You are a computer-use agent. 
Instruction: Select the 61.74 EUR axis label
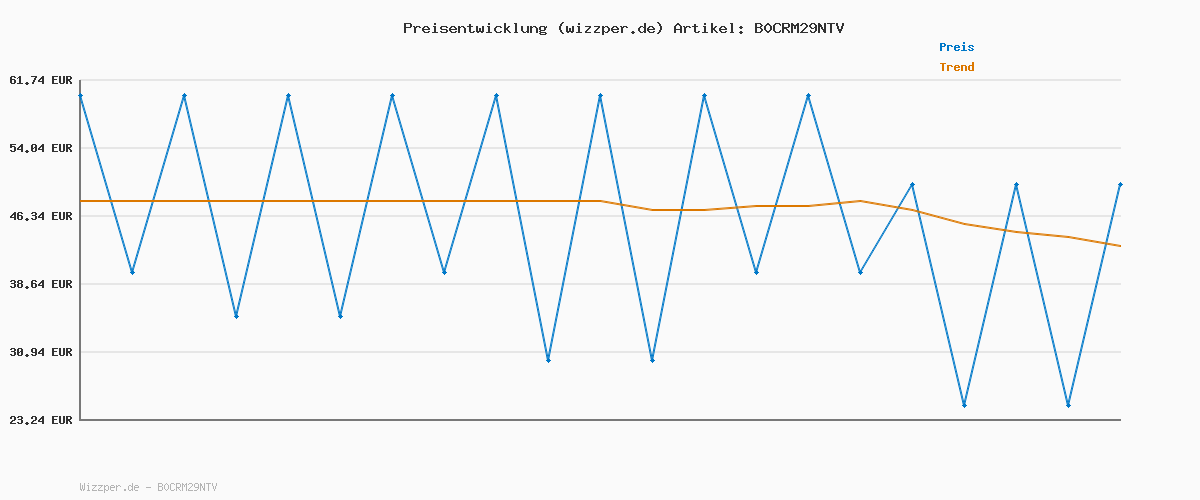point(41,80)
